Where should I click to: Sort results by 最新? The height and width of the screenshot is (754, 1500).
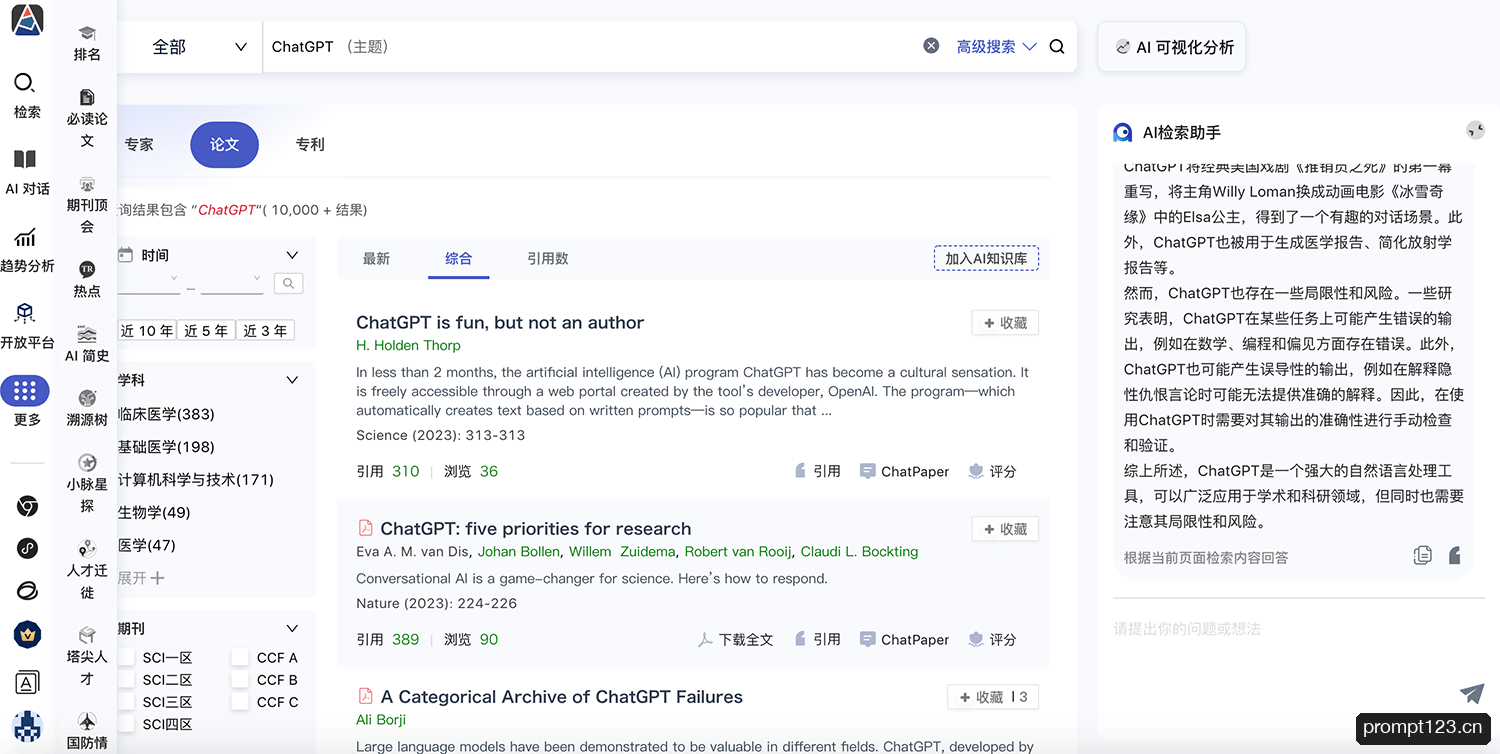pyautogui.click(x=376, y=258)
